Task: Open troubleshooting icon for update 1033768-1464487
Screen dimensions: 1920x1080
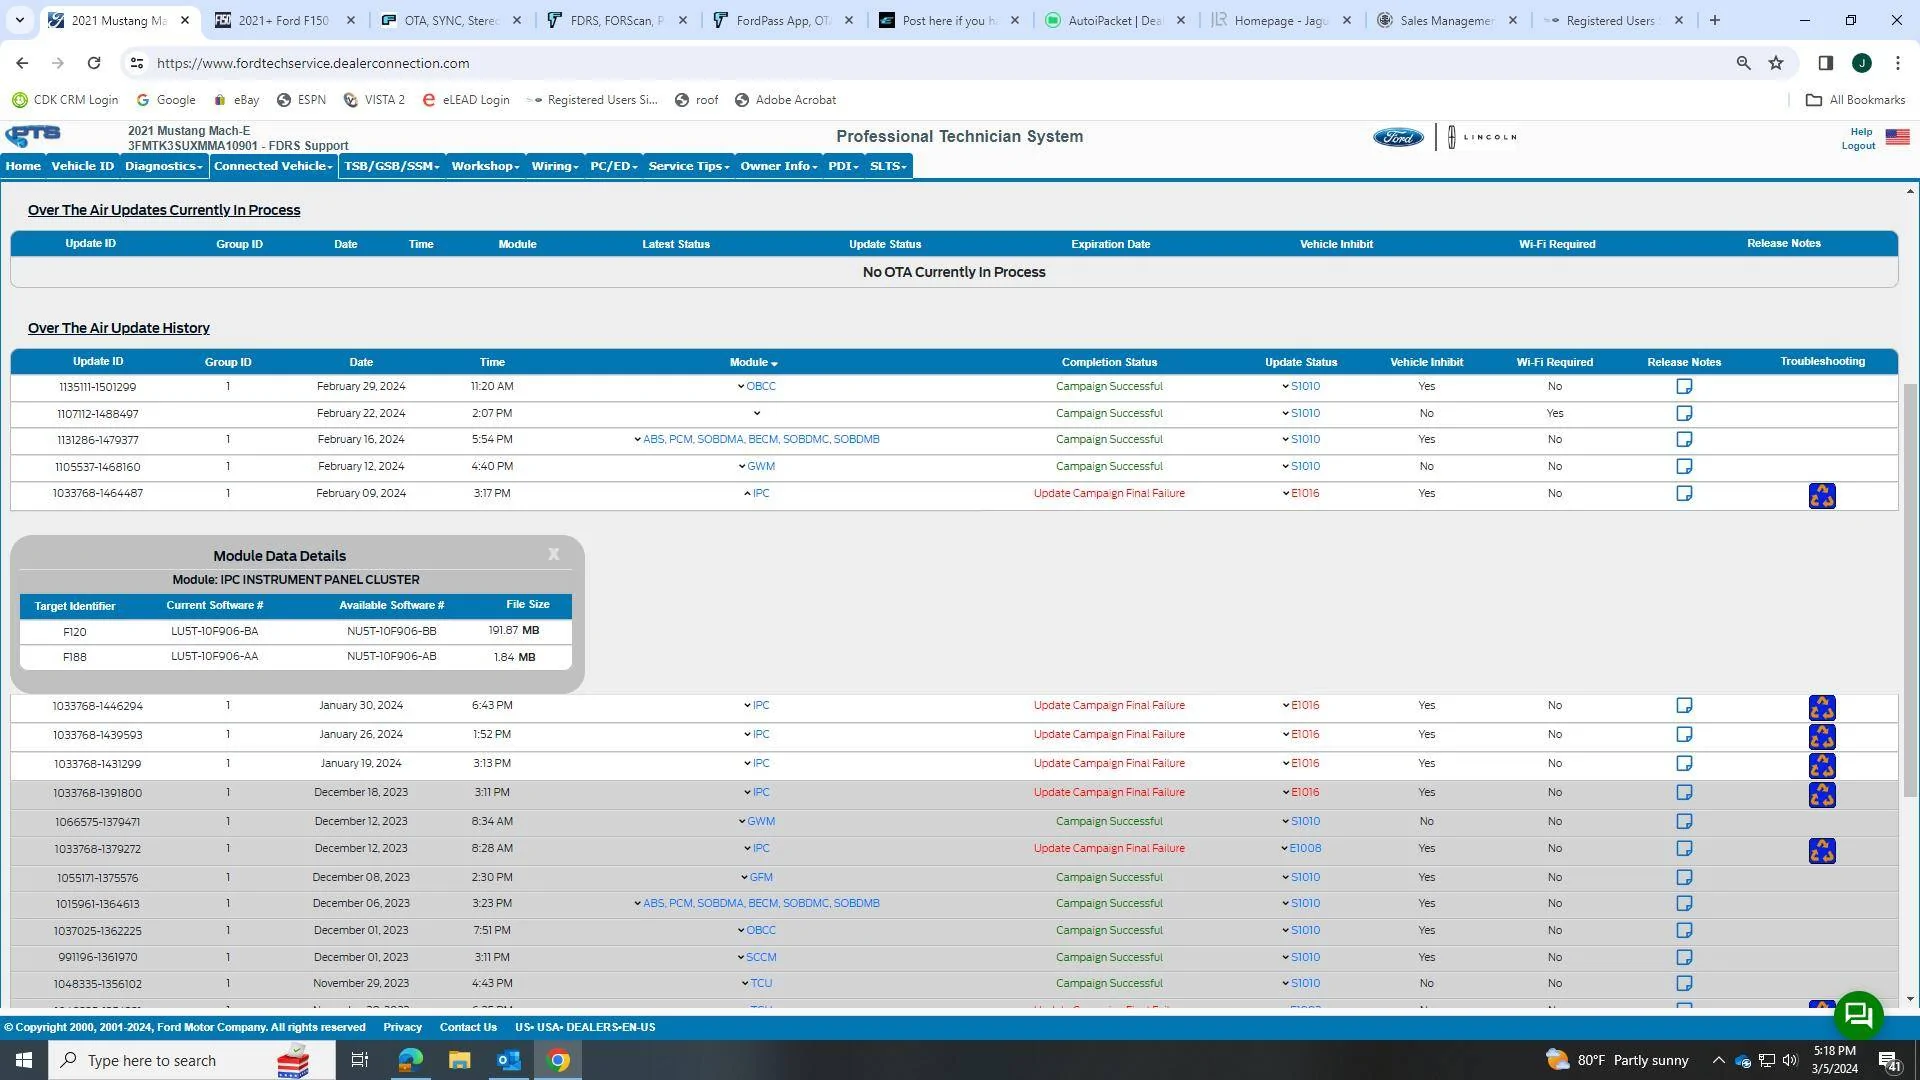Action: point(1822,496)
